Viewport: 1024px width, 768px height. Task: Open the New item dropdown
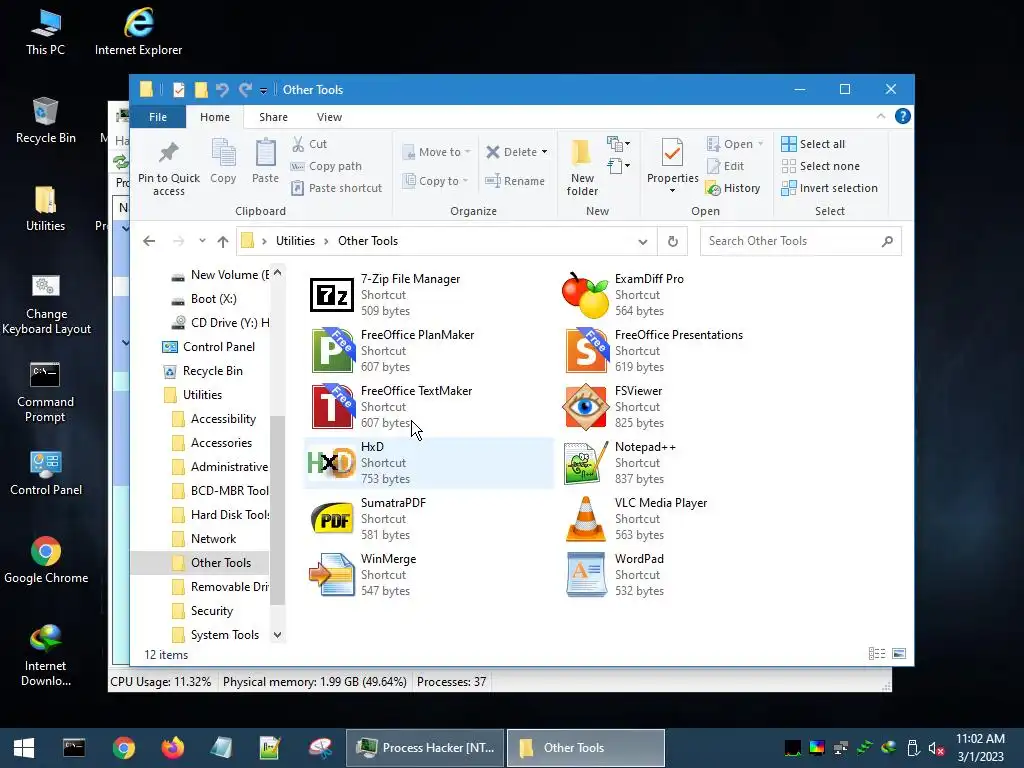[x=618, y=143]
